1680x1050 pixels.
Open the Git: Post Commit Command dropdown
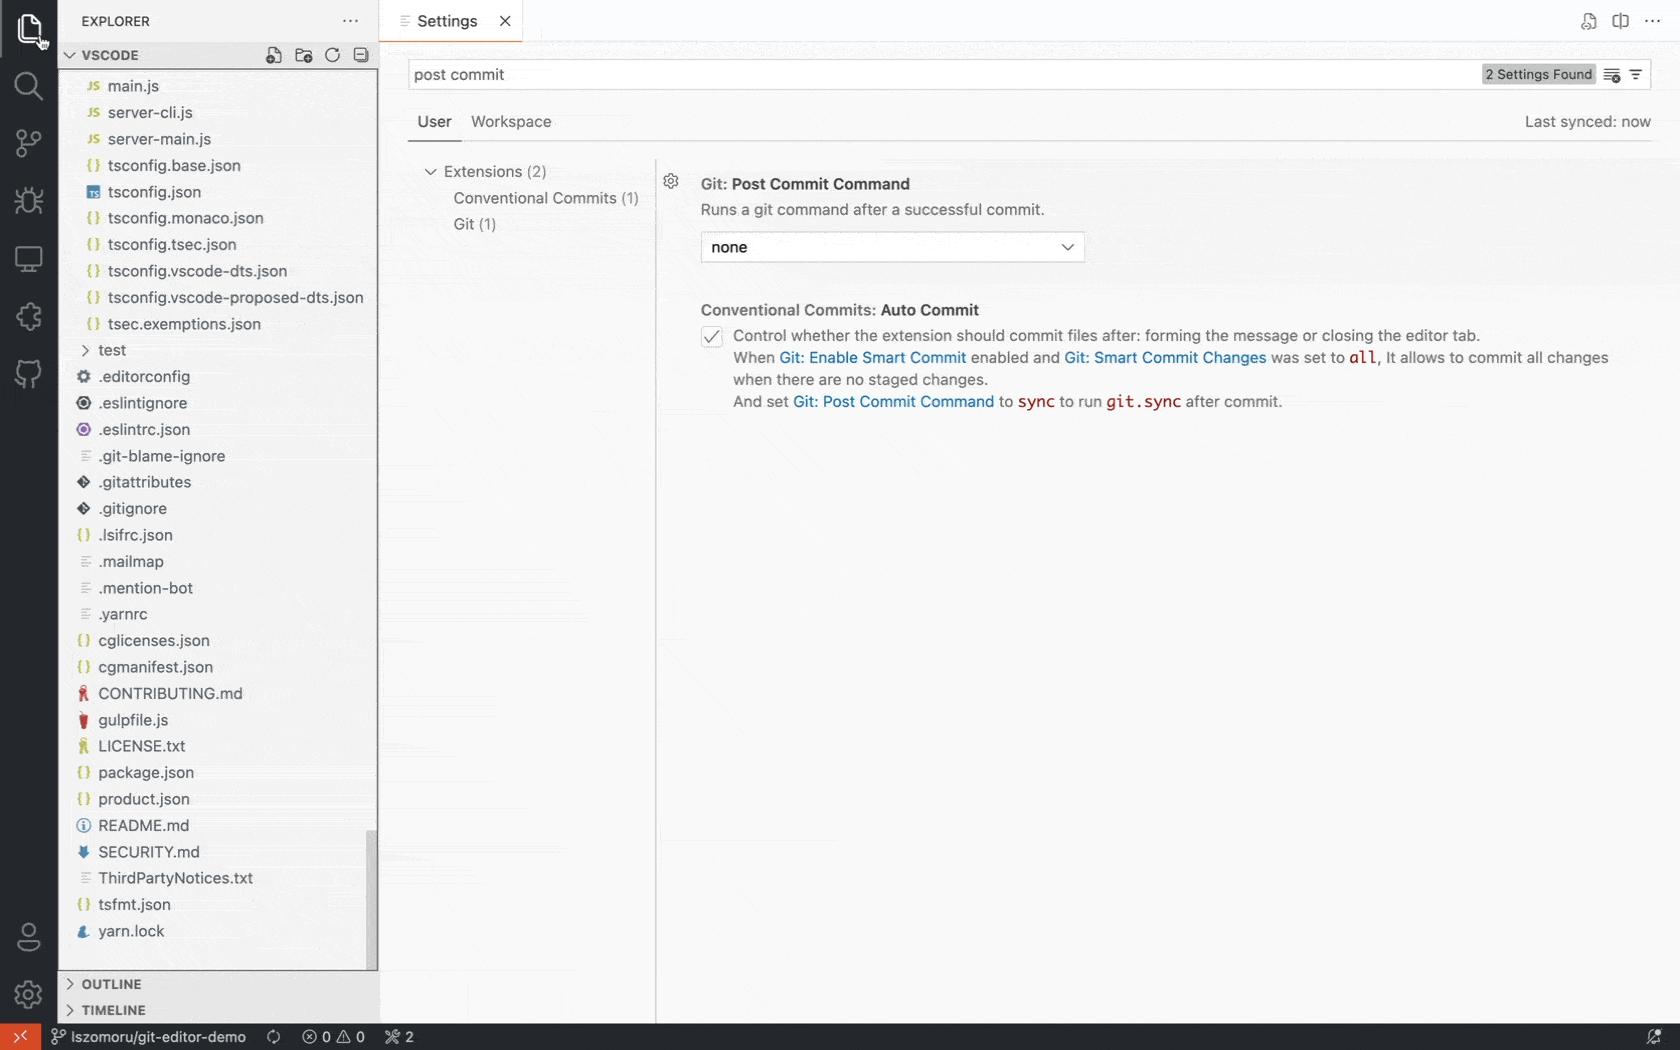(890, 247)
